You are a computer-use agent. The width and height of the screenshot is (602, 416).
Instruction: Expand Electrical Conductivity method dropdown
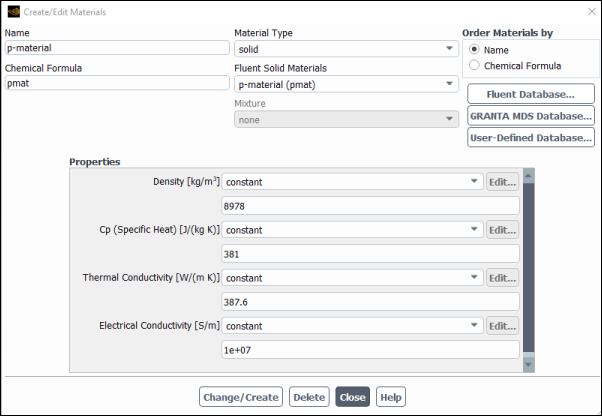click(x=352, y=325)
